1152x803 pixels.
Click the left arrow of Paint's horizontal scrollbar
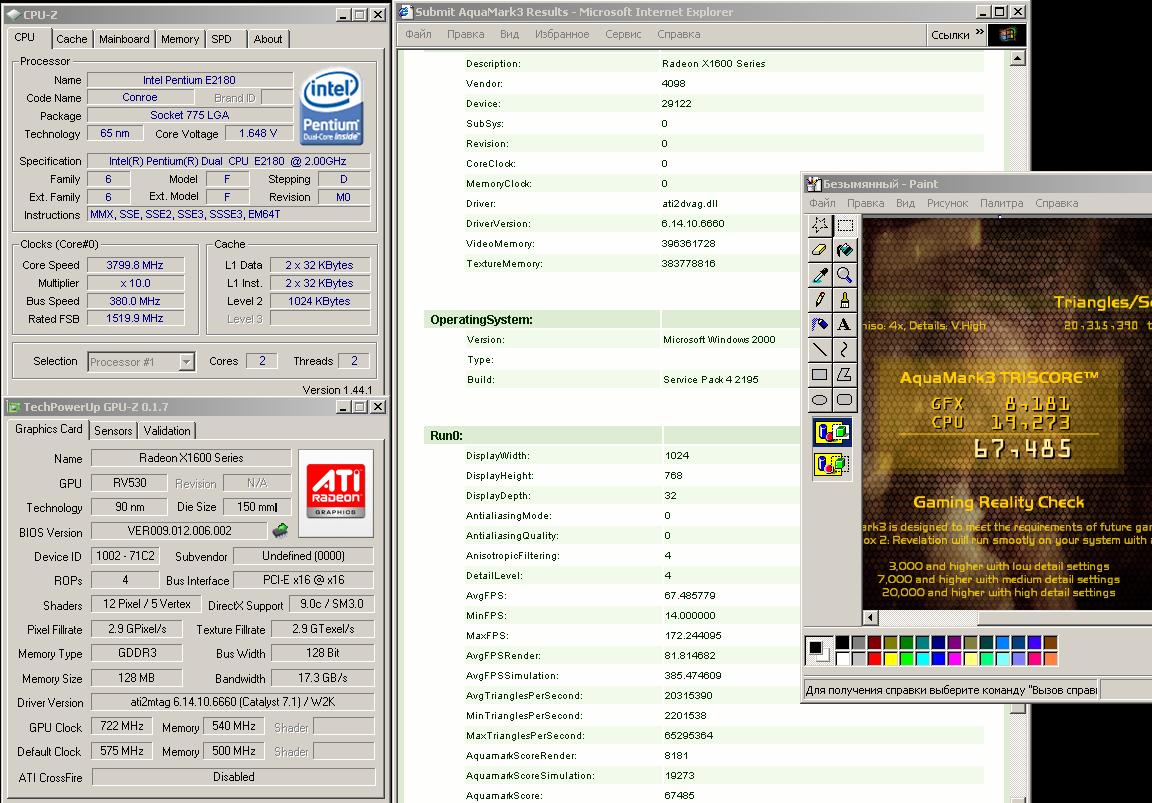(x=870, y=618)
